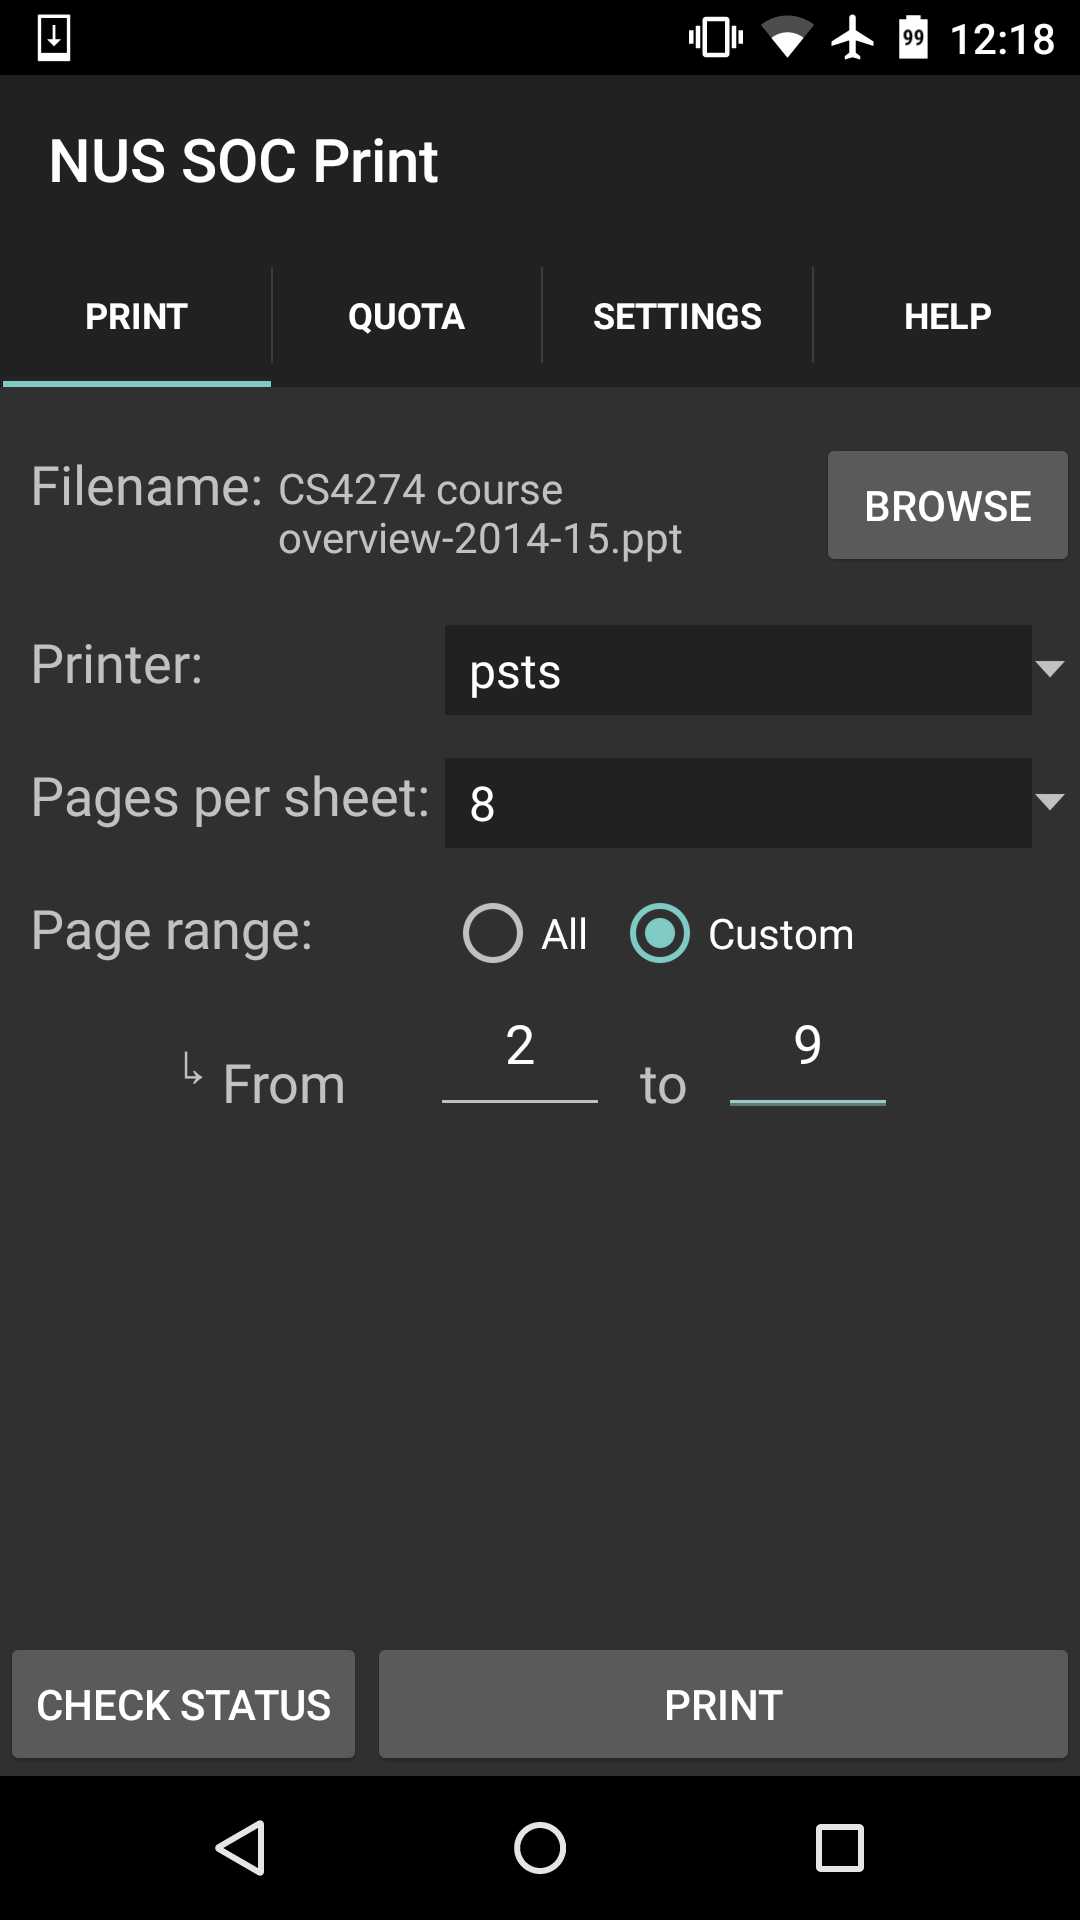Open recent apps with the square button

(840, 1847)
